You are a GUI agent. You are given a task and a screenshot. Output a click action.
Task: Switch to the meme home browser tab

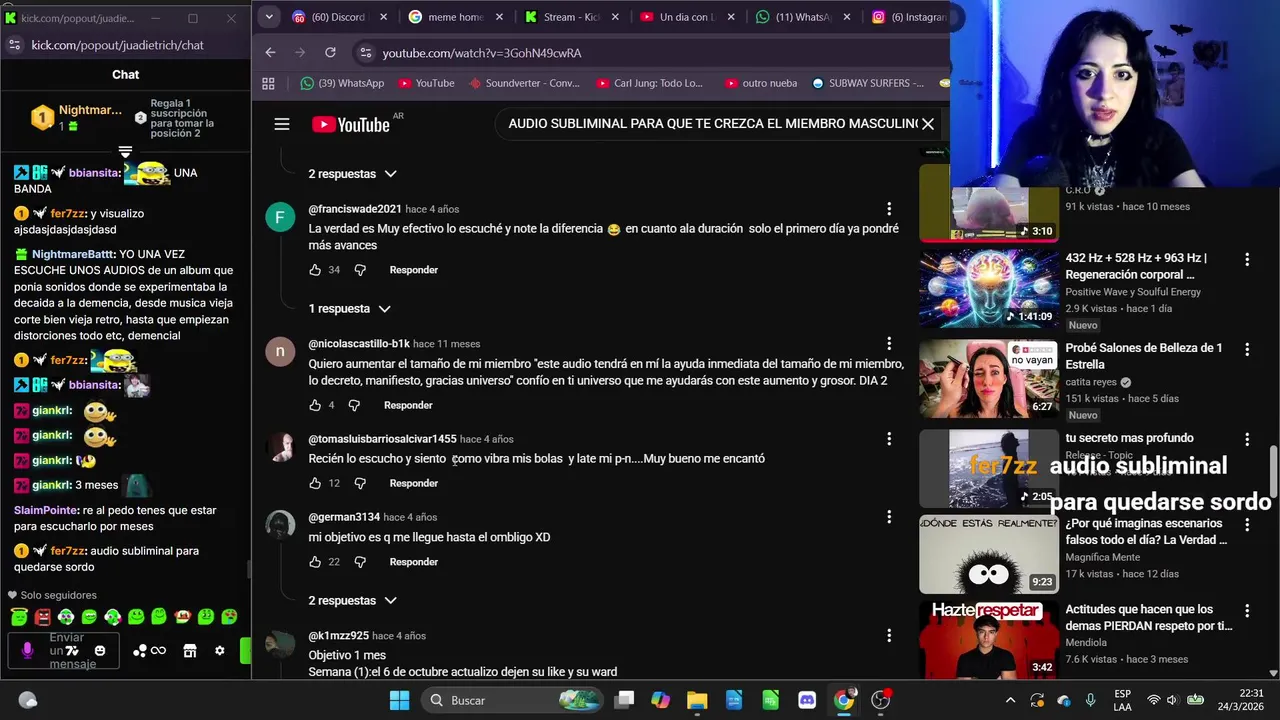(456, 17)
